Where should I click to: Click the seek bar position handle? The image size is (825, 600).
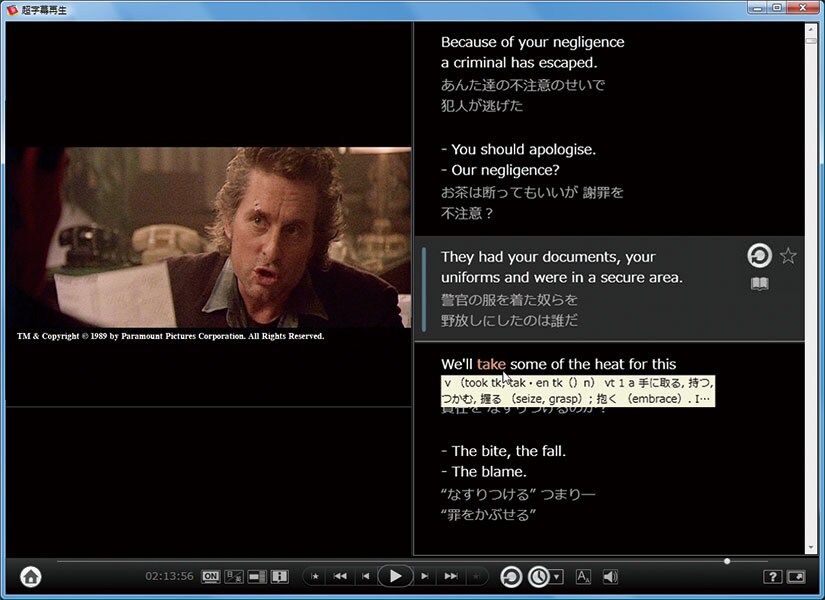pyautogui.click(x=727, y=562)
